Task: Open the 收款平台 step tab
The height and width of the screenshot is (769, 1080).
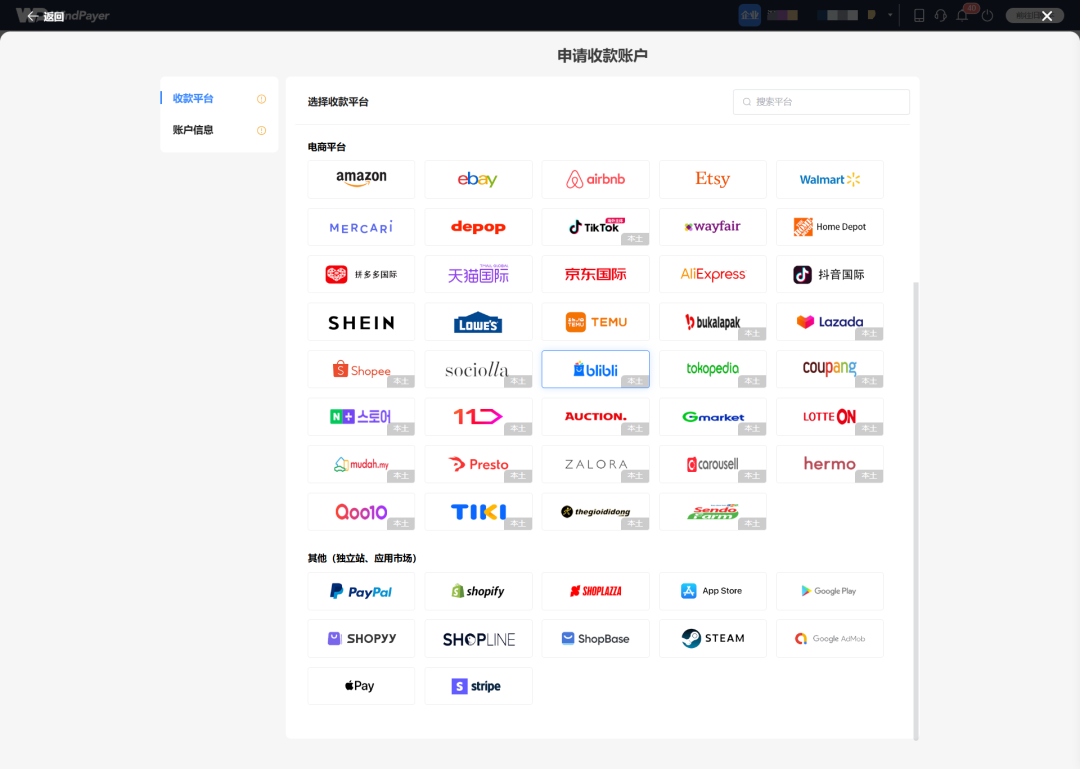Action: (x=219, y=99)
